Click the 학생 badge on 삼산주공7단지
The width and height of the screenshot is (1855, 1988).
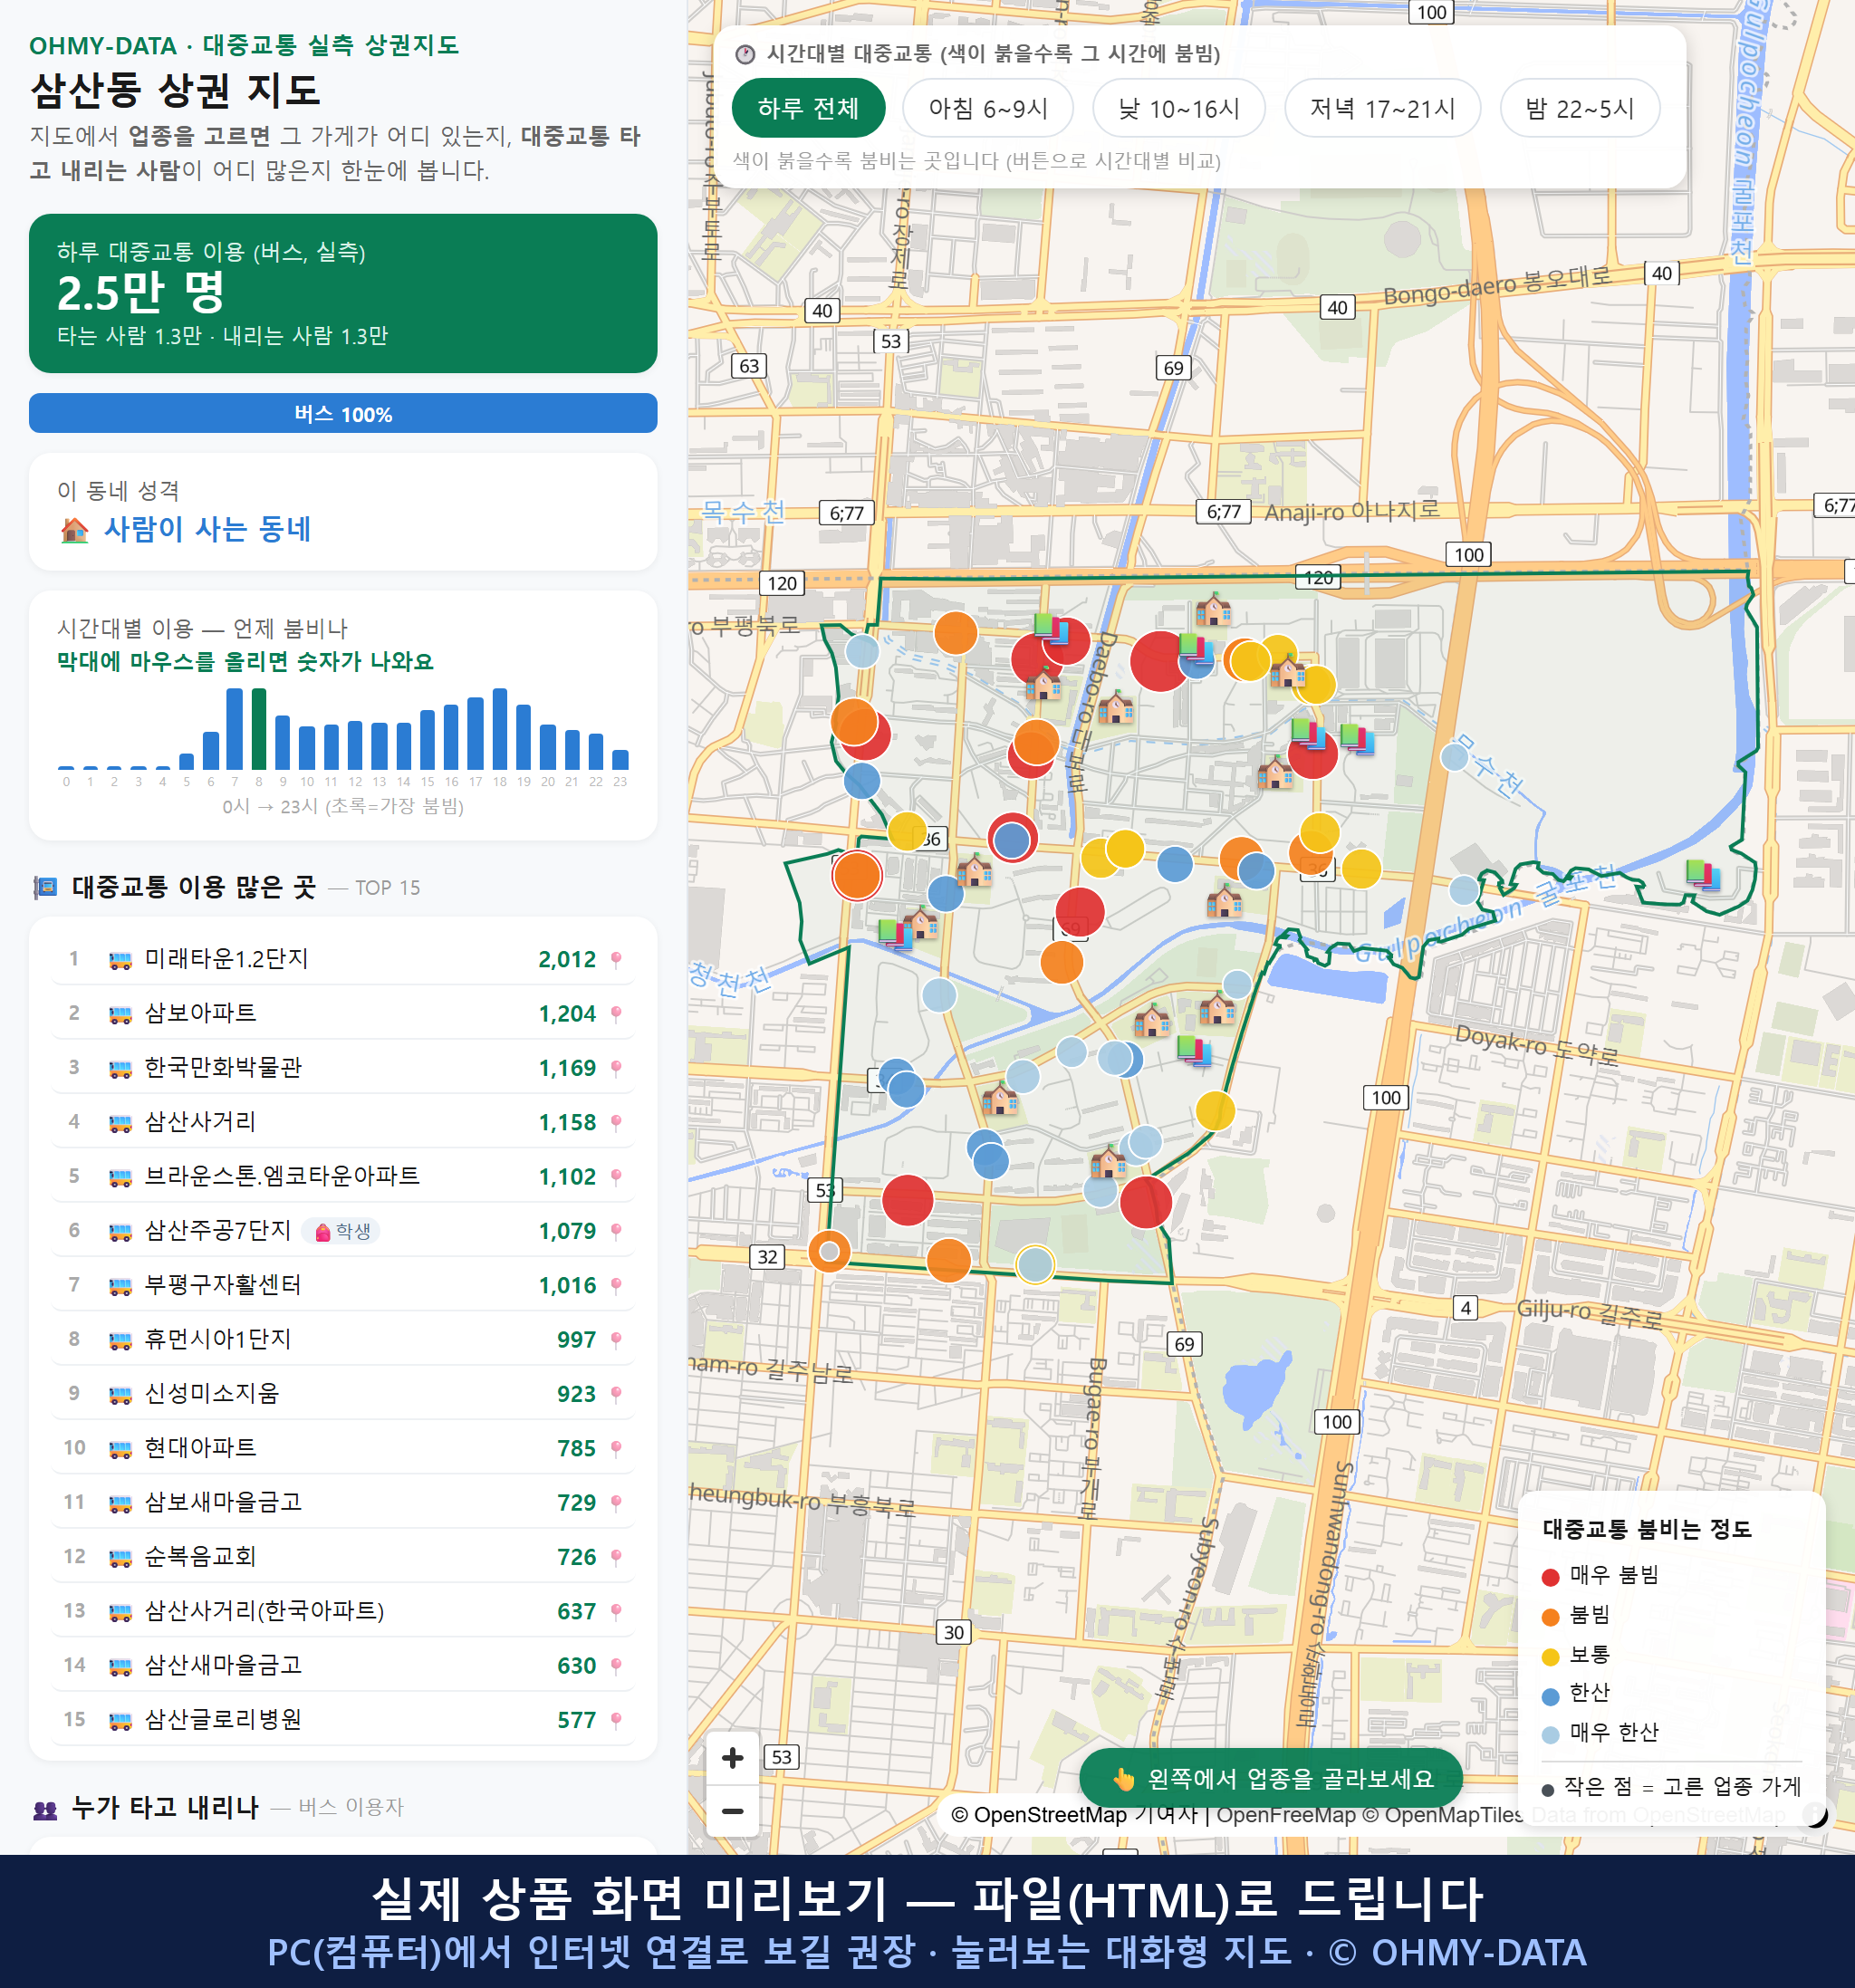342,1231
